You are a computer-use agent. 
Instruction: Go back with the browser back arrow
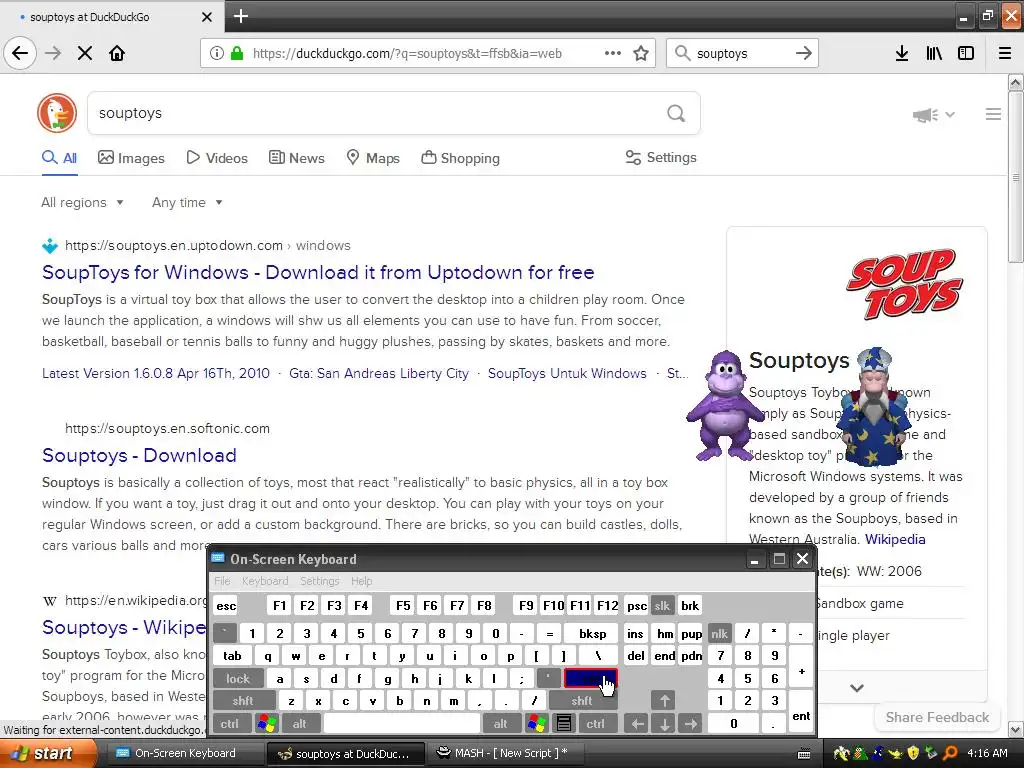point(20,53)
